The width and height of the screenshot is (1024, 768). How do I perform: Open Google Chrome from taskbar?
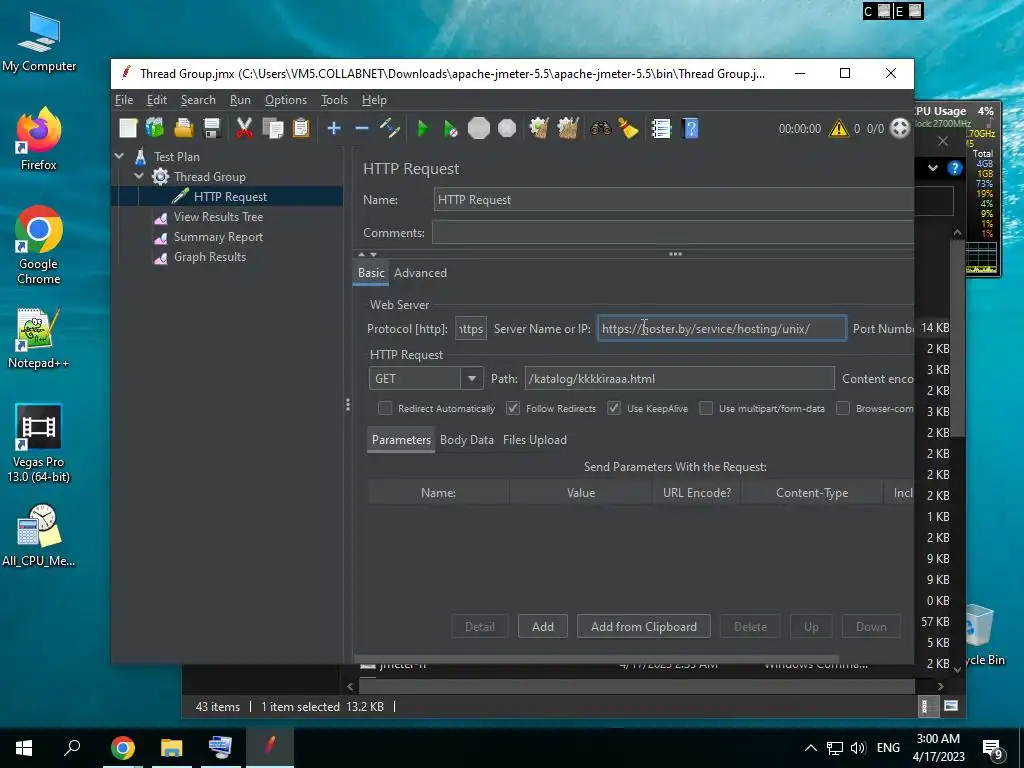123,748
